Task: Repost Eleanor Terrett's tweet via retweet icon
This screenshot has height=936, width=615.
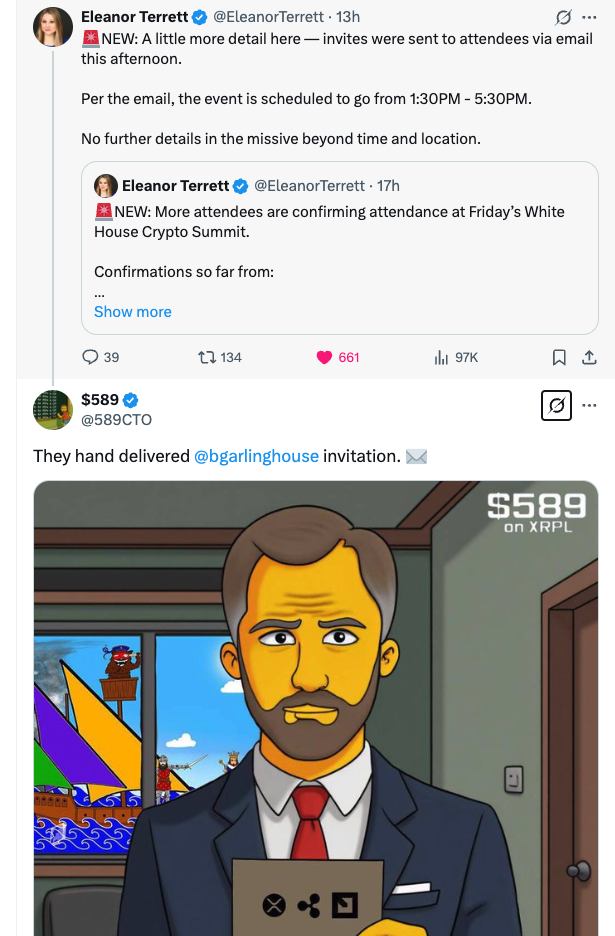Action: [x=207, y=357]
